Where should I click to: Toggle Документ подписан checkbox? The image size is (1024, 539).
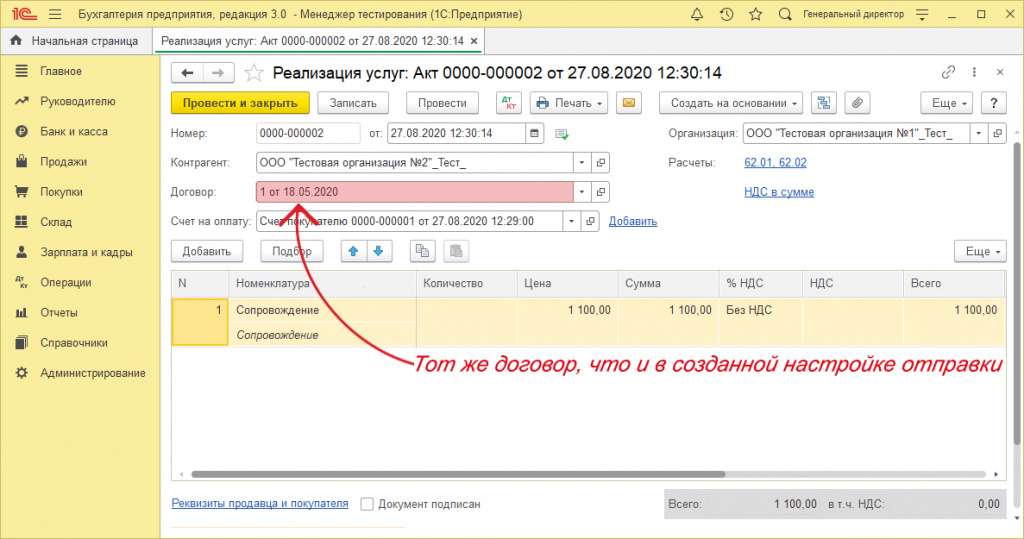[x=367, y=504]
